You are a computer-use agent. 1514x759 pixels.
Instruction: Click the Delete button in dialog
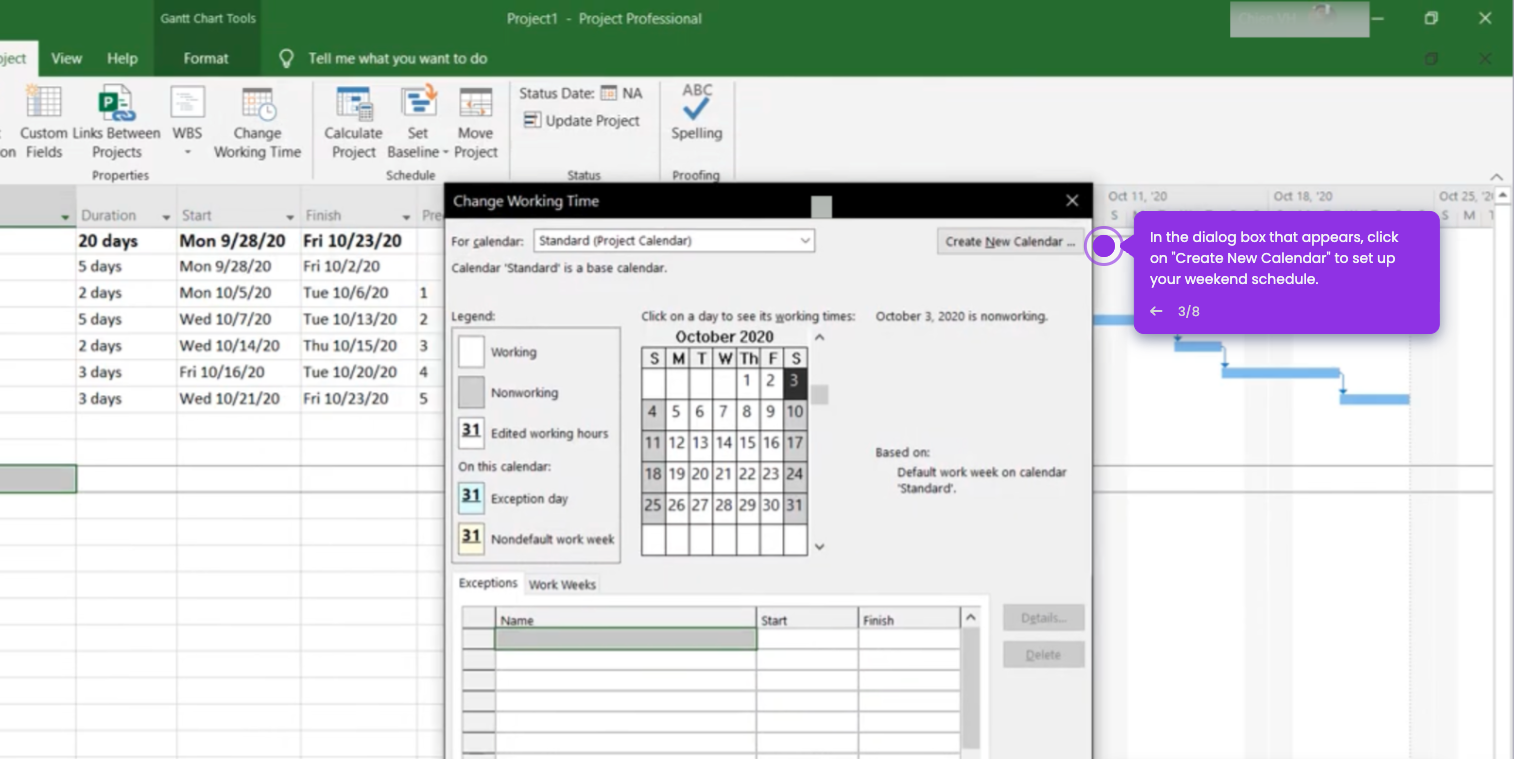tap(1043, 655)
